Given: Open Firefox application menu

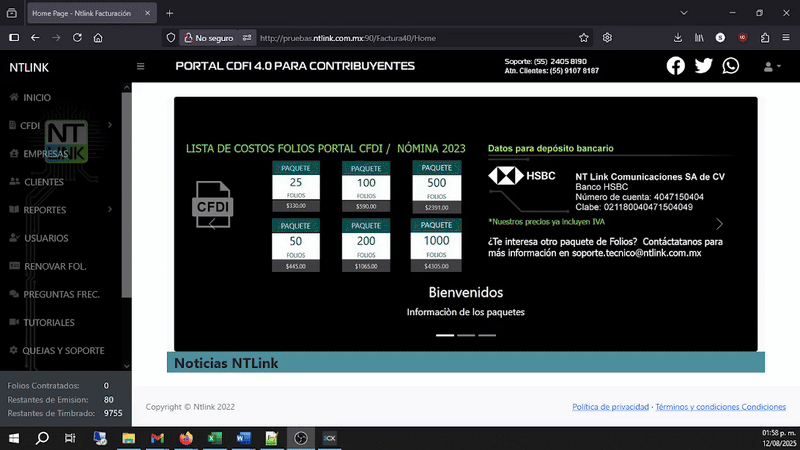Looking at the screenshot, I should tap(786, 38).
